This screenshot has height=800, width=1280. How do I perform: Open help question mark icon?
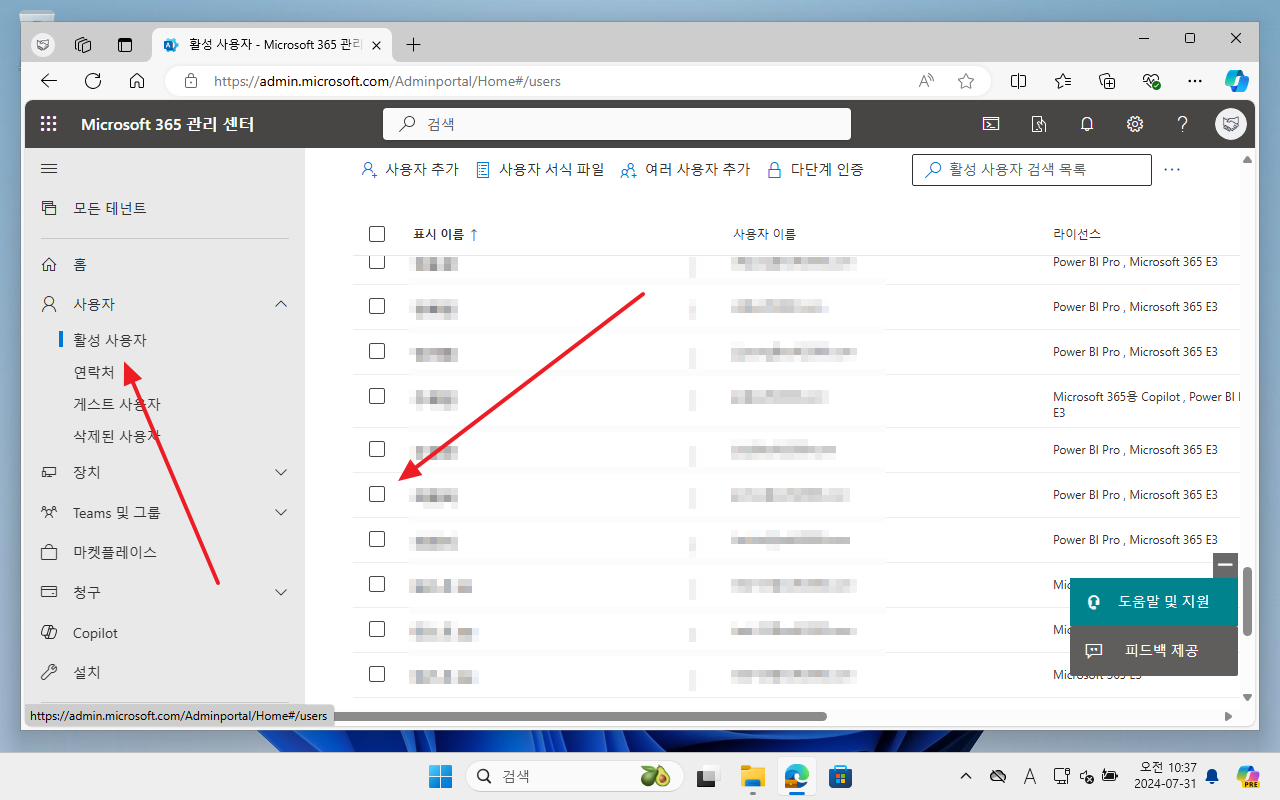coord(1183,124)
